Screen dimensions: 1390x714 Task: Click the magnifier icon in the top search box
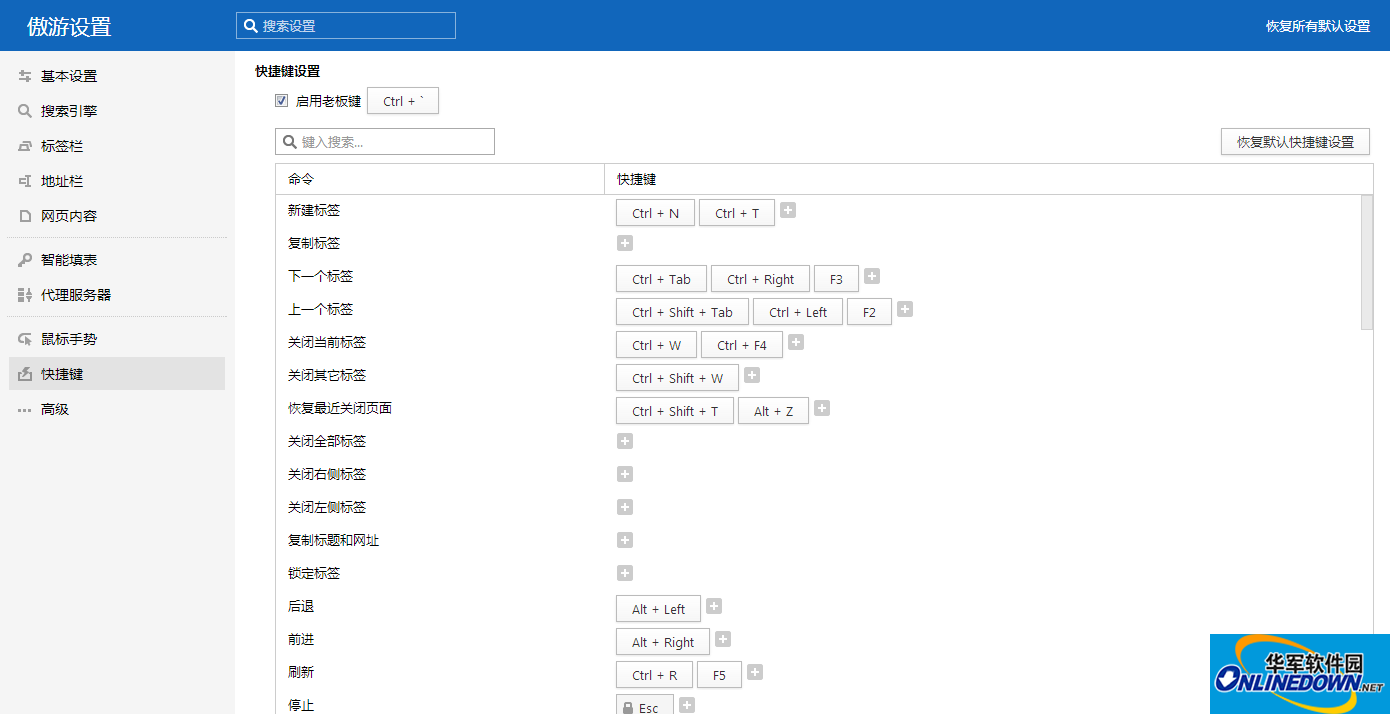pos(250,25)
